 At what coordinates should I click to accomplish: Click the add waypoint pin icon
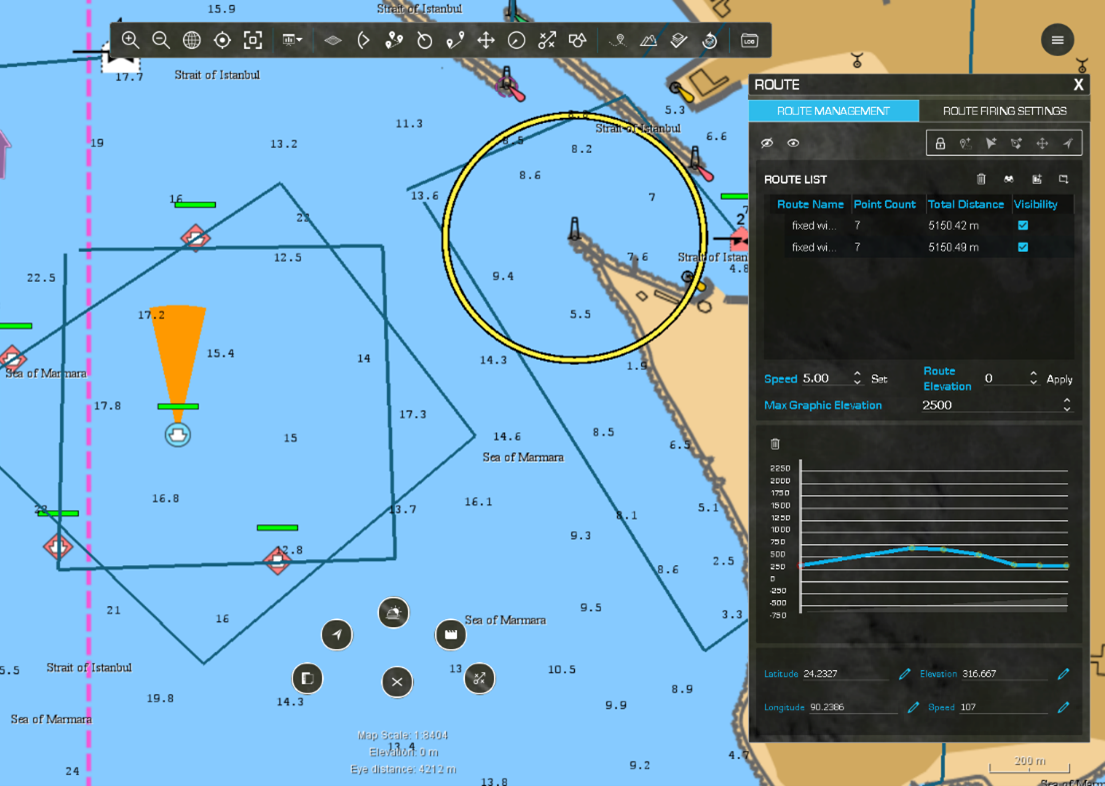click(965, 144)
